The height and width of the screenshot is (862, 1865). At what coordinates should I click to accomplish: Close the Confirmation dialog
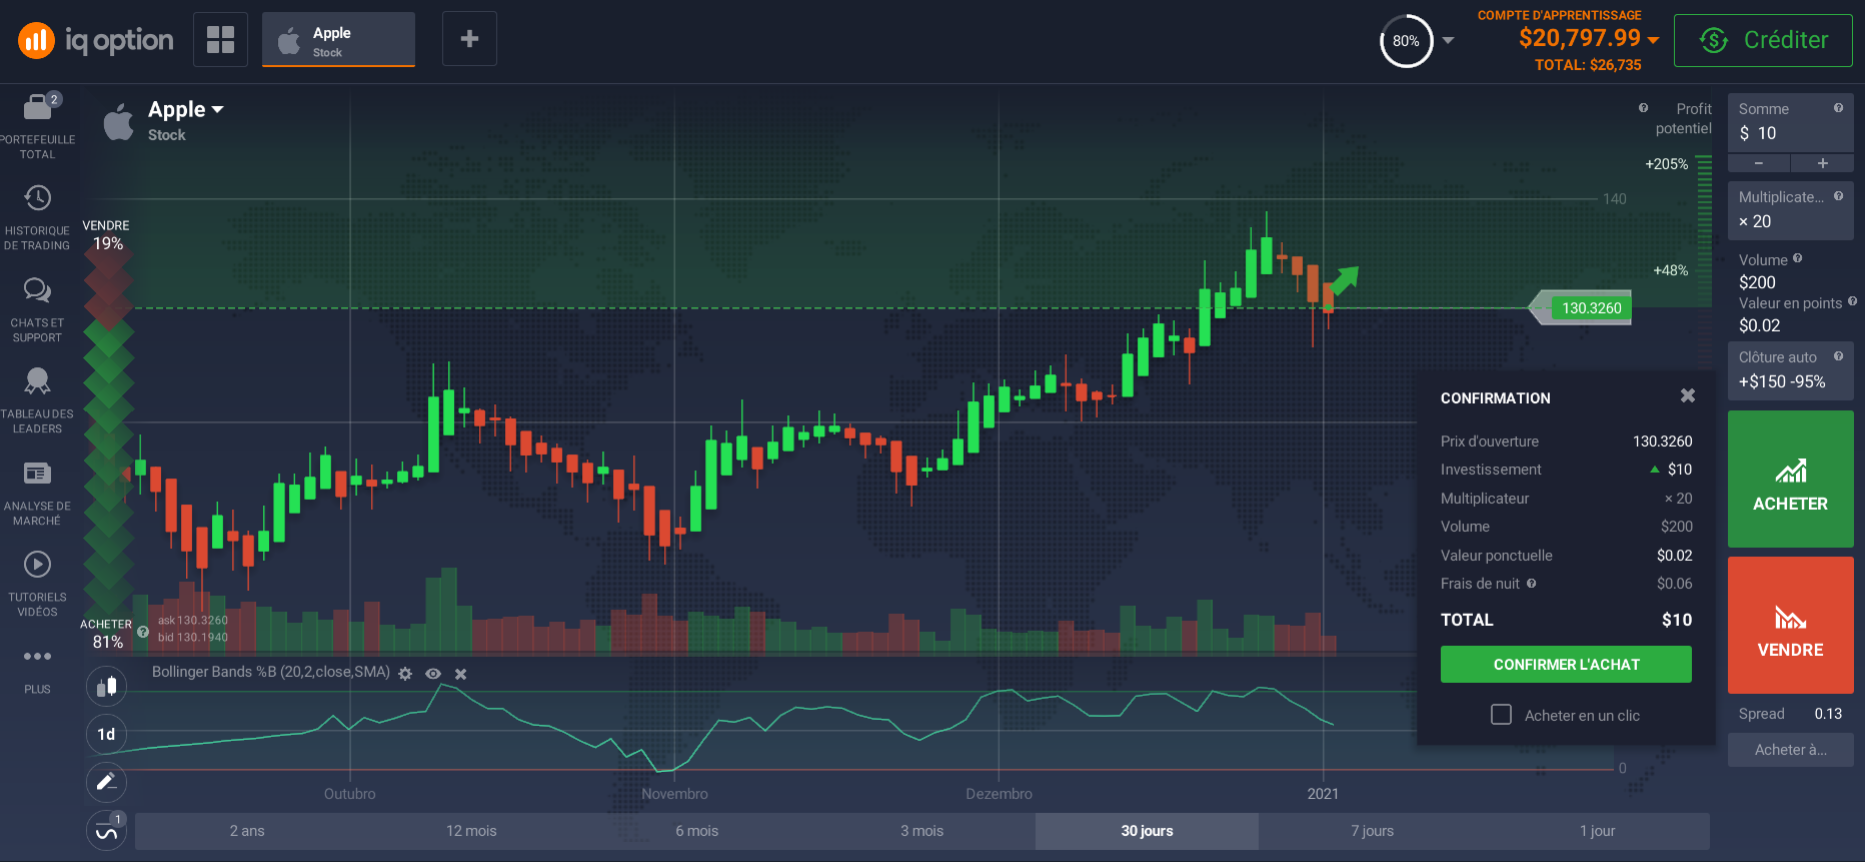click(1688, 396)
